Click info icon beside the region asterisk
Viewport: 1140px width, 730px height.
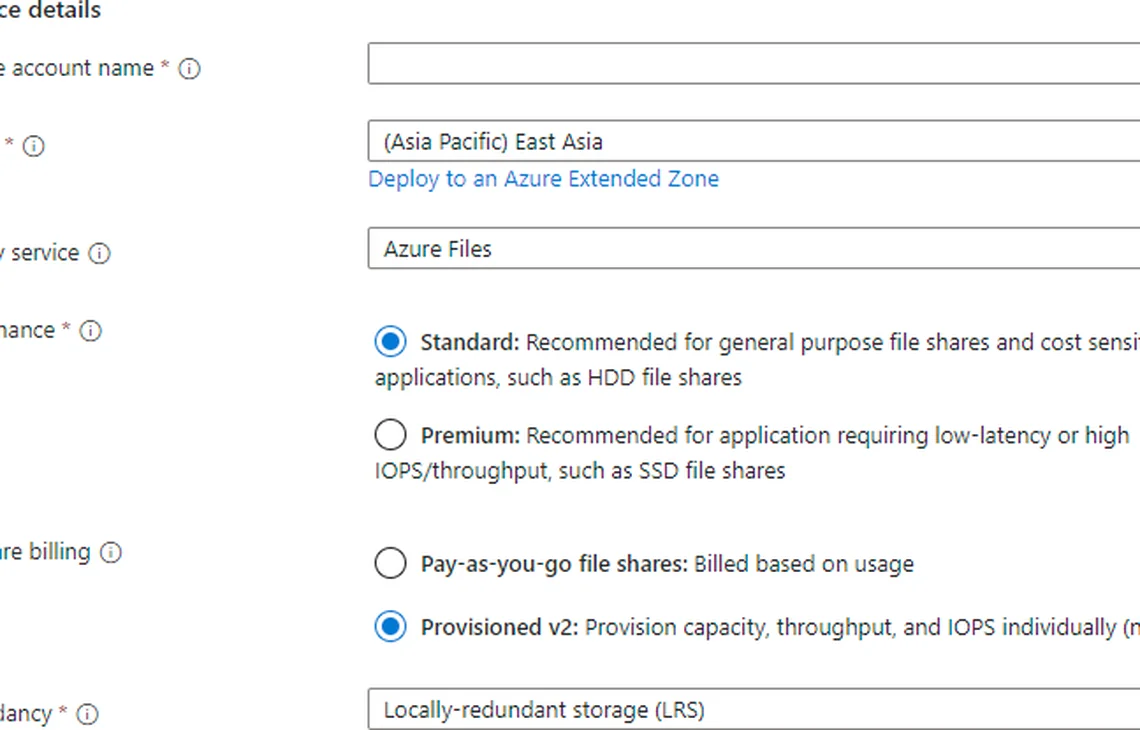[33, 146]
